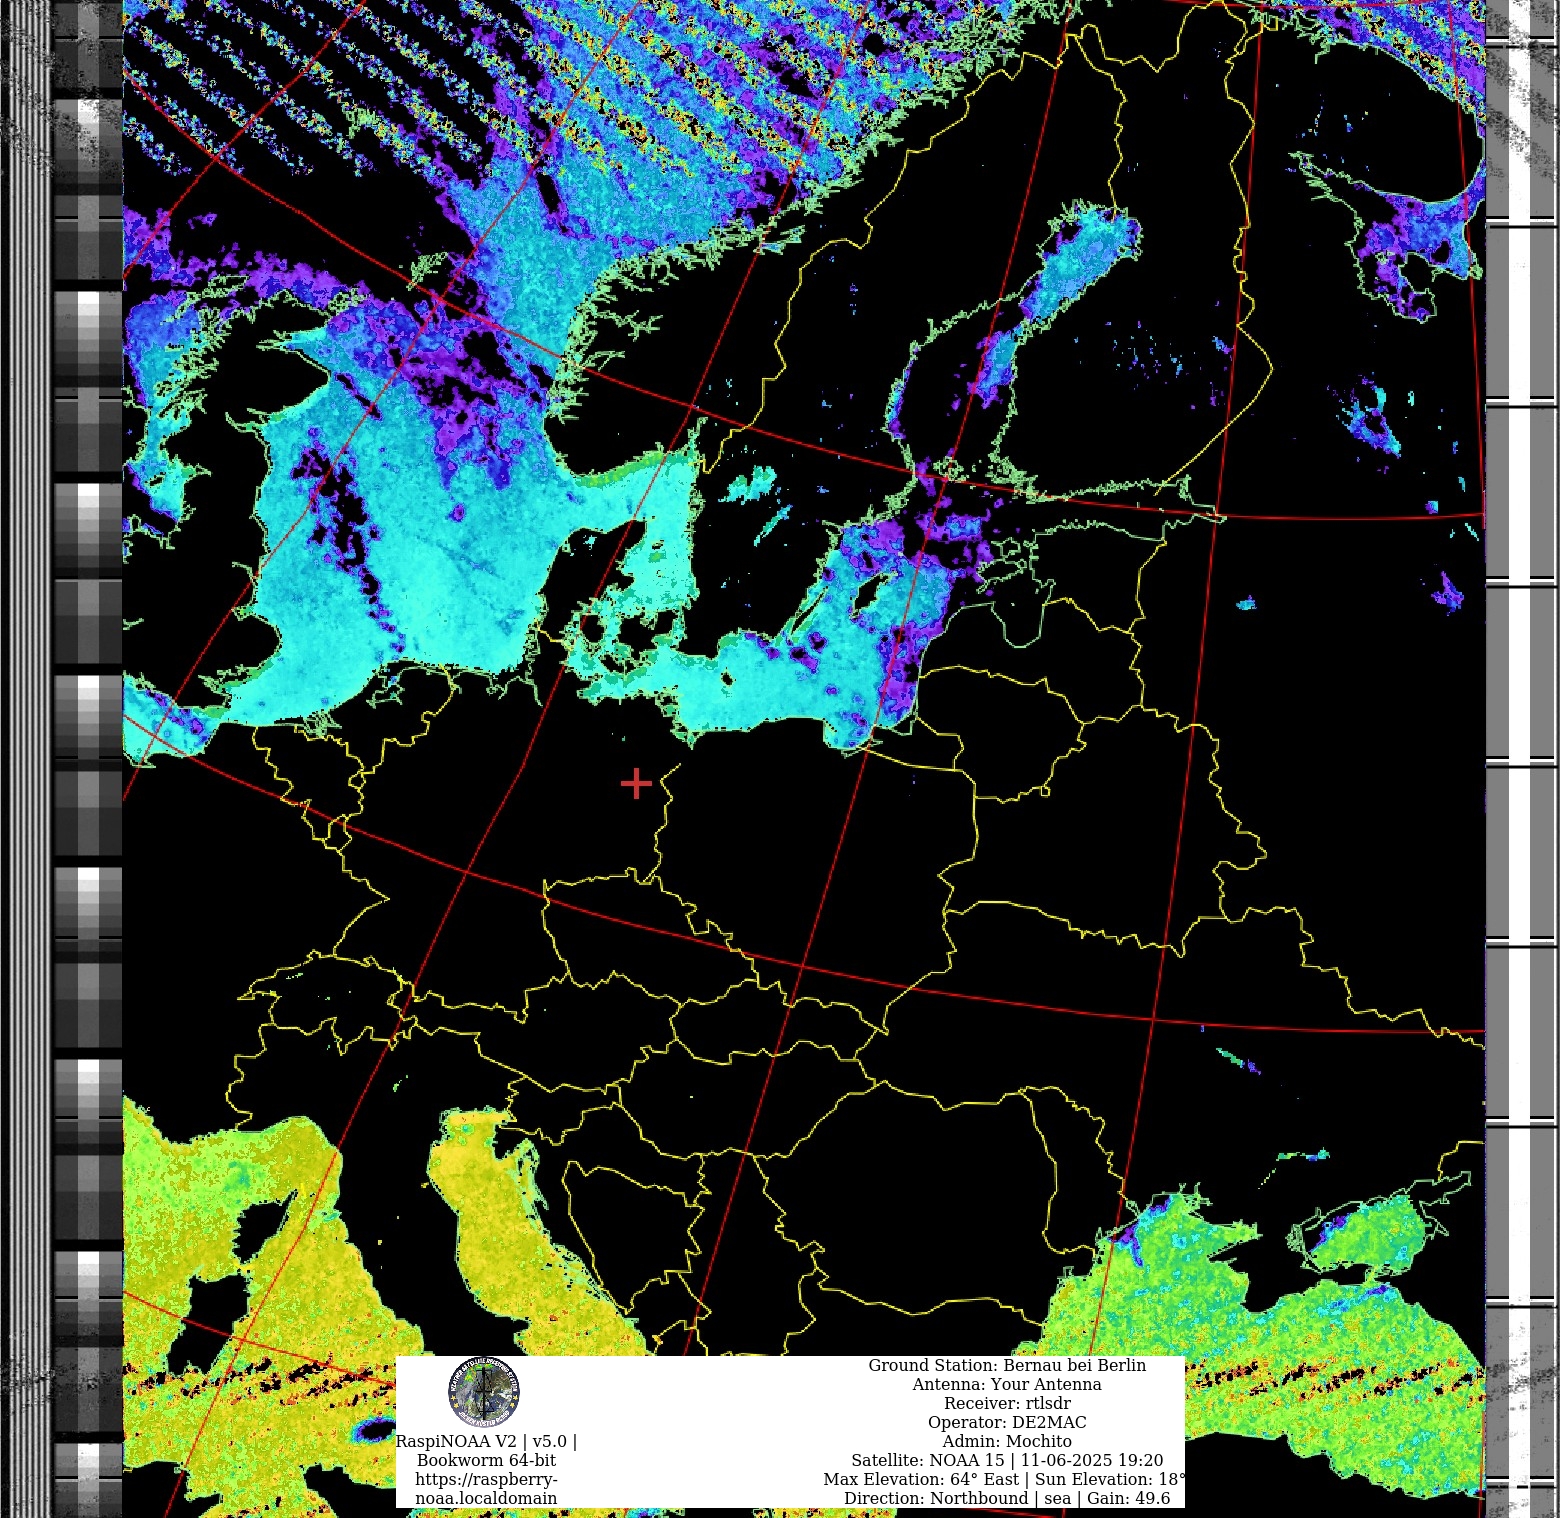Select the 'RaspiNOAA V2 | v5.0' text
The width and height of the screenshot is (1560, 1518).
coord(486,1441)
